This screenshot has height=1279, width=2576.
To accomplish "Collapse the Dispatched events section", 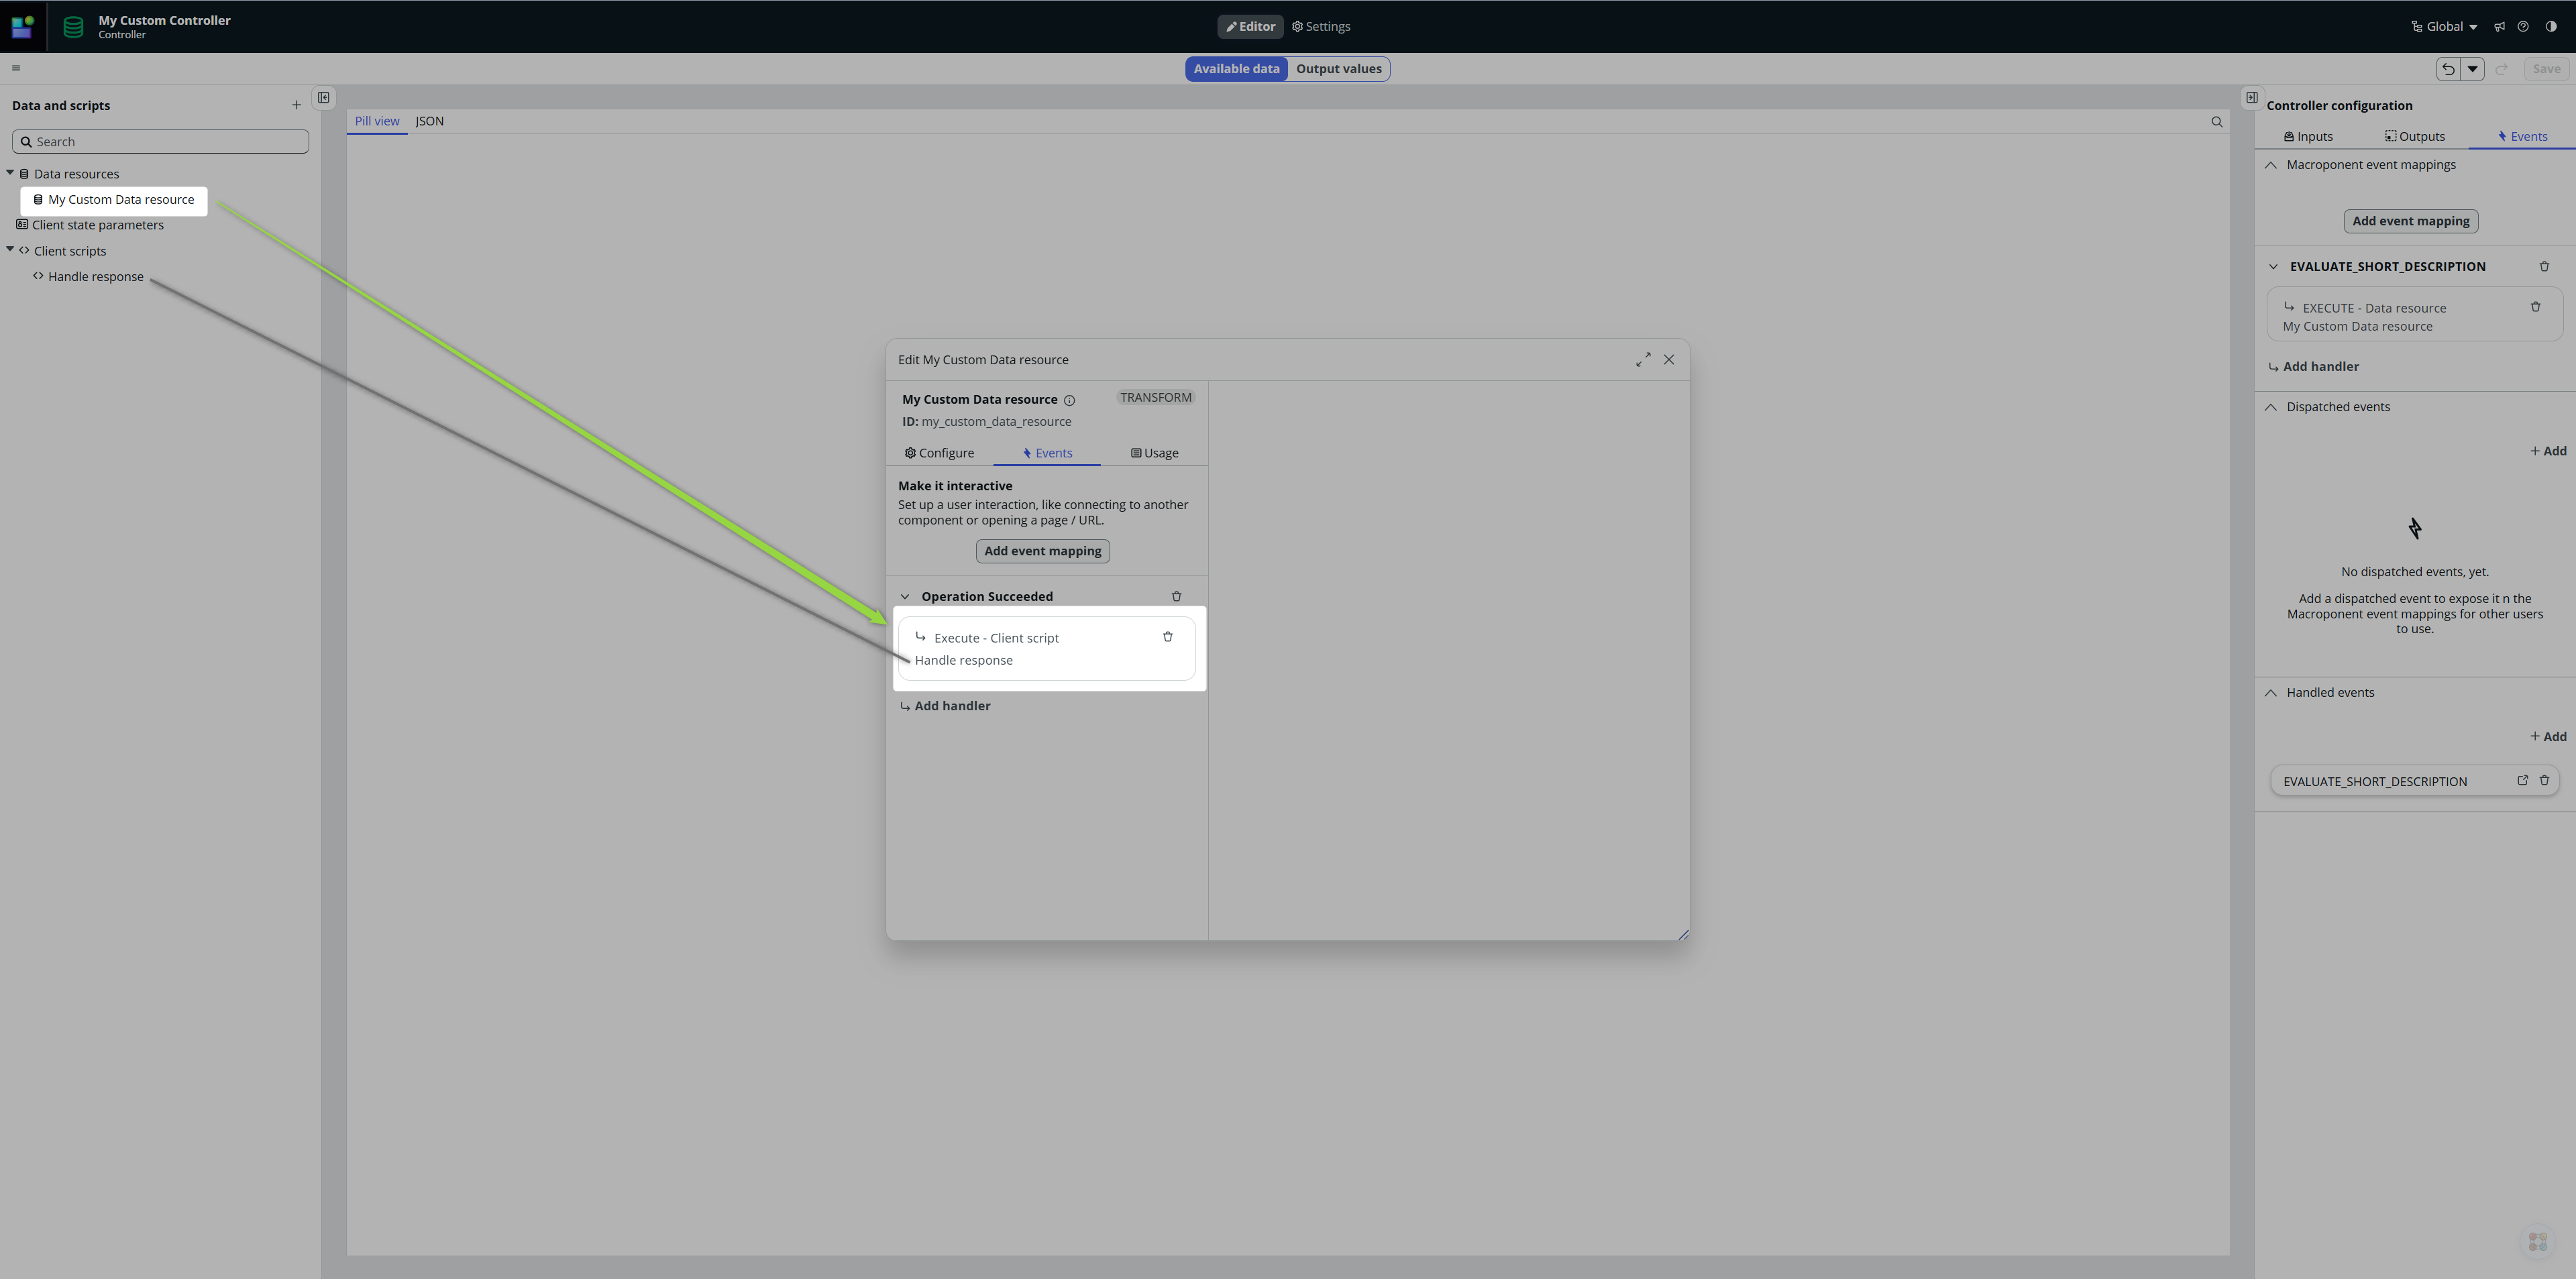I will tap(2271, 407).
